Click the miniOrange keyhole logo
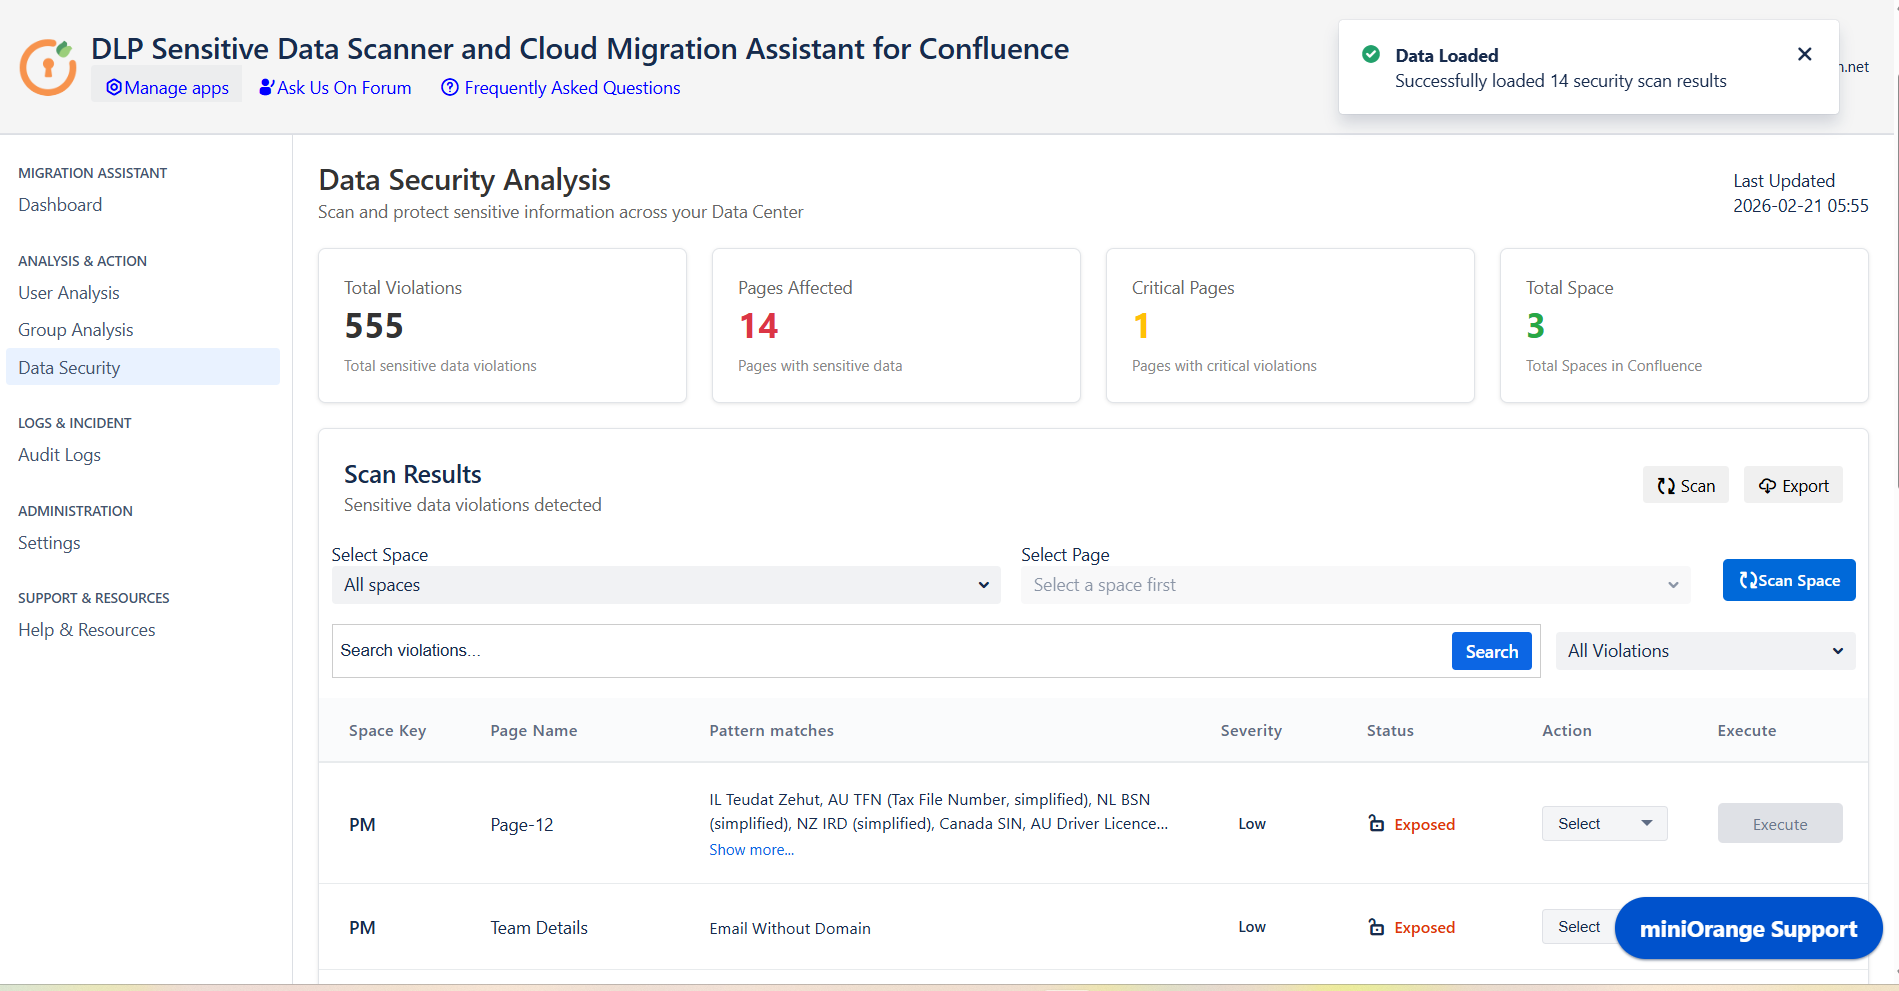The image size is (1899, 991). pos(48,67)
